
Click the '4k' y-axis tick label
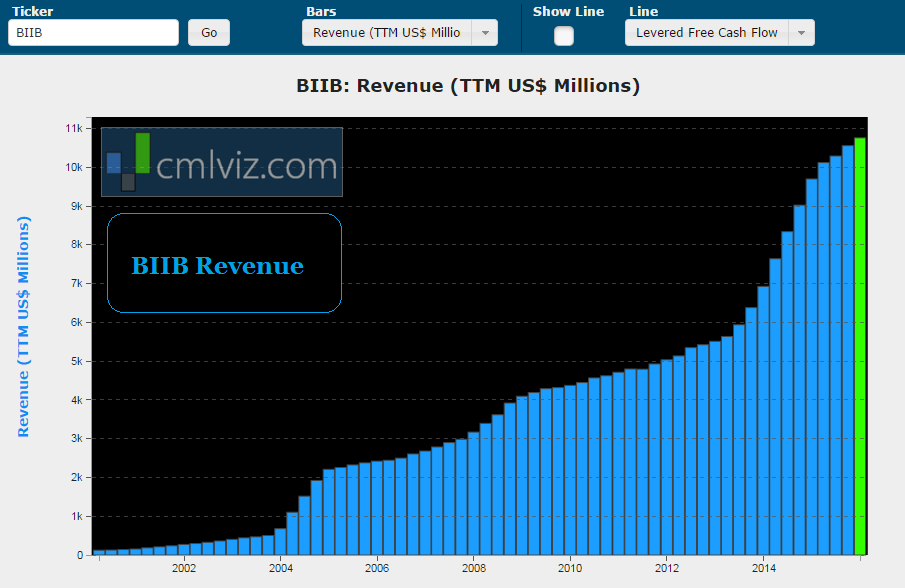(77, 400)
